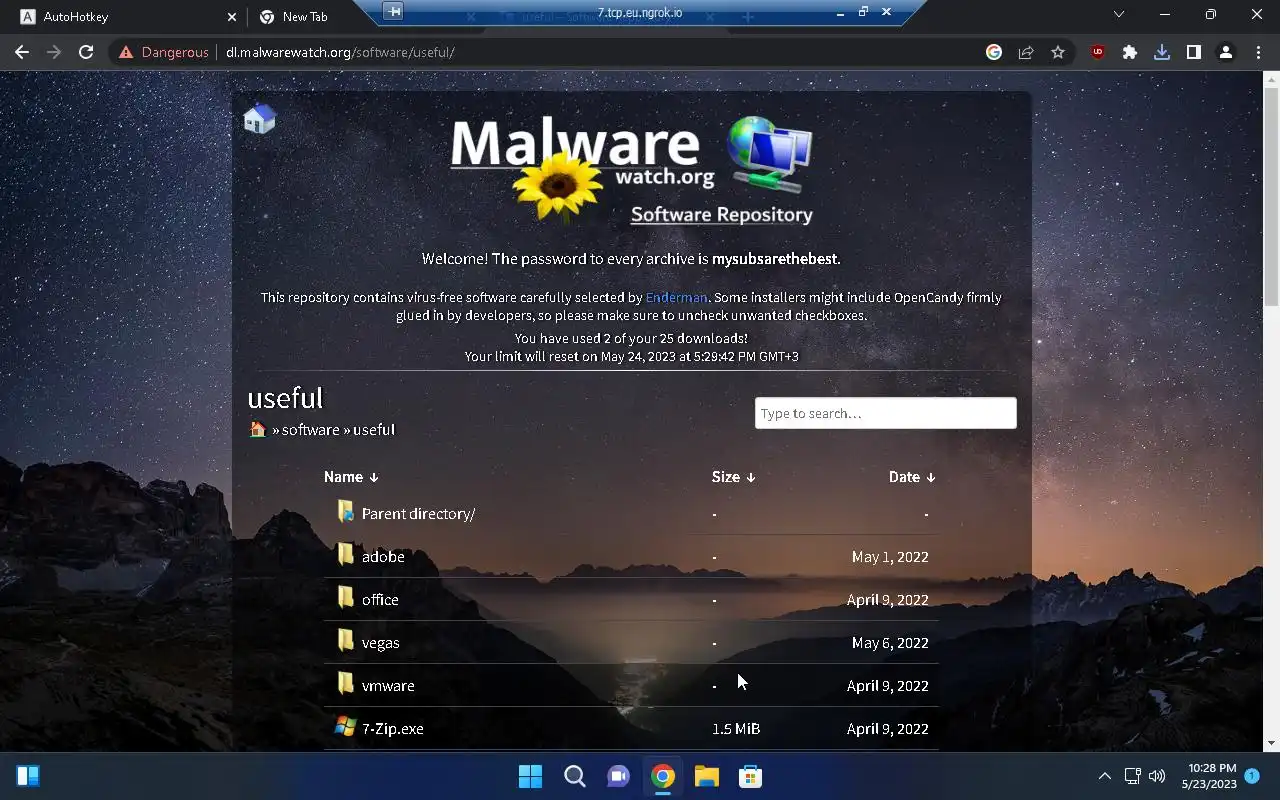The height and width of the screenshot is (800, 1280).
Task: Open the uBlock Origin extension icon
Action: (1098, 52)
